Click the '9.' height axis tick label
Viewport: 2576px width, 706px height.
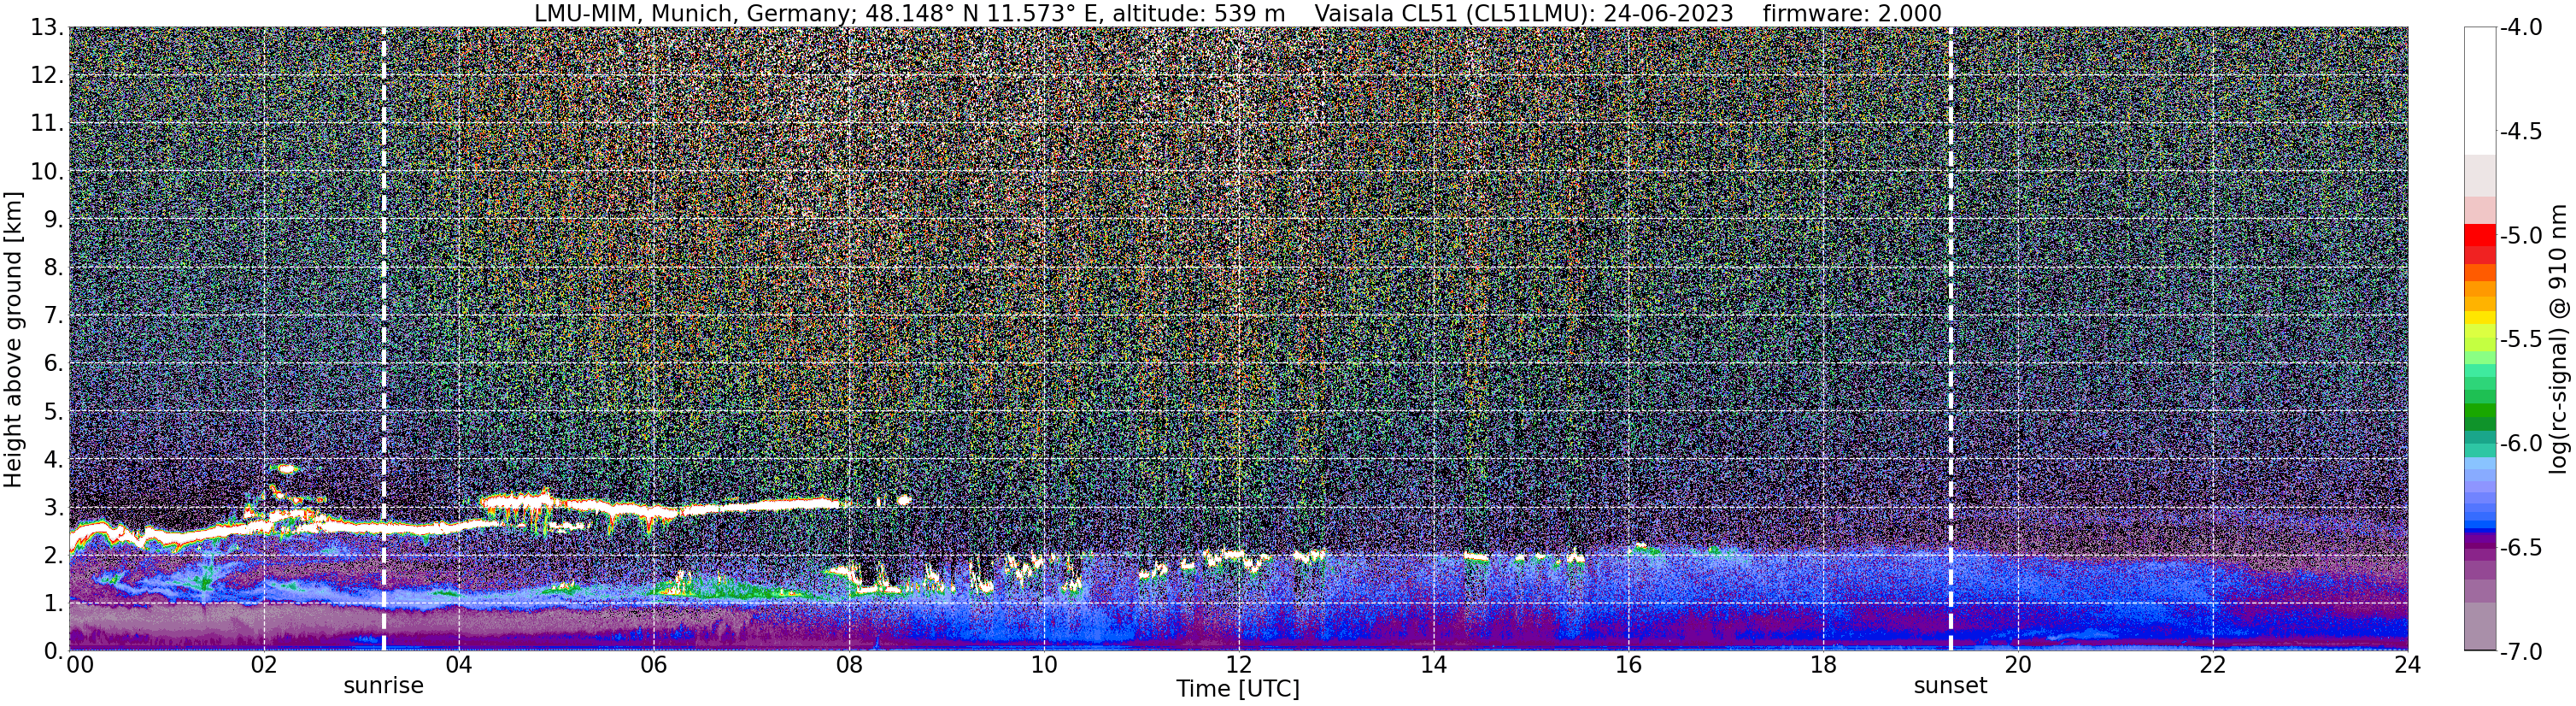tap(54, 220)
